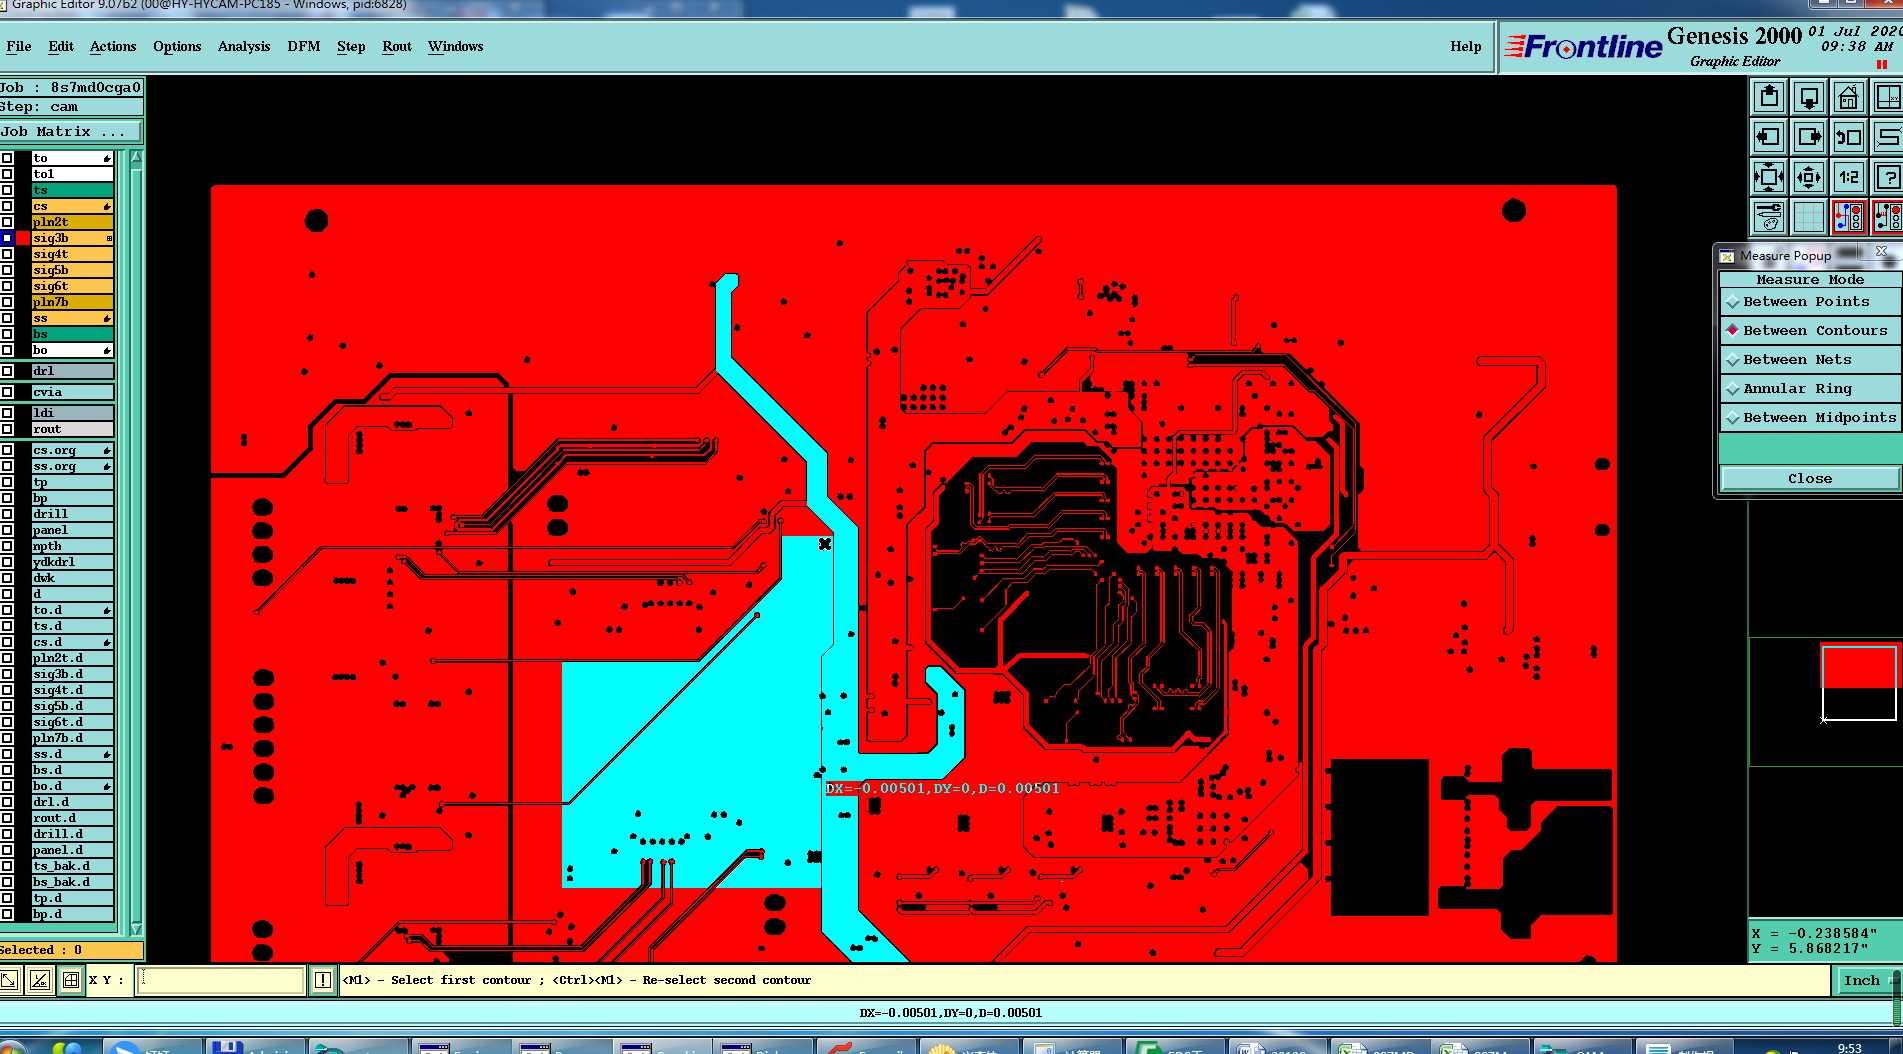
Task: Toggle the checkbox for layer 'pln2t'
Action: tap(7, 222)
